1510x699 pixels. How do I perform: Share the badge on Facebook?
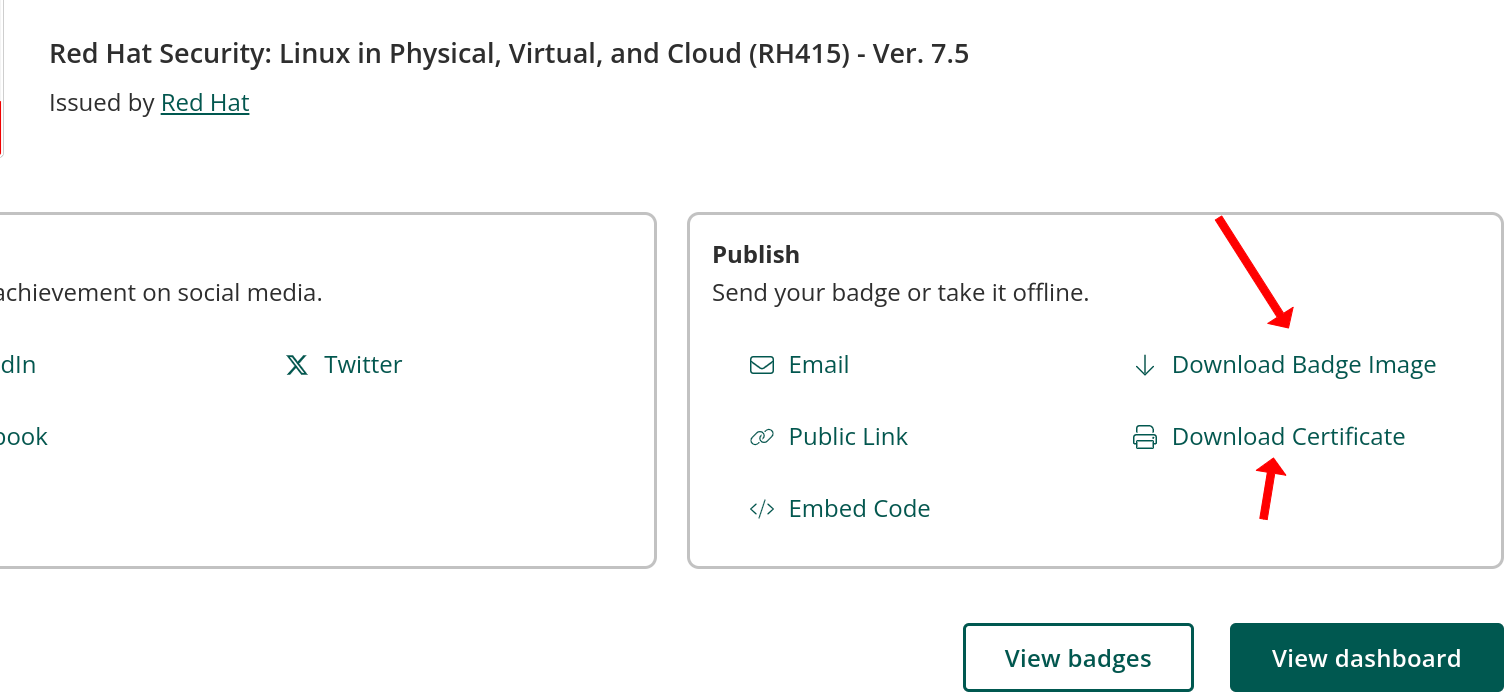coord(22,436)
